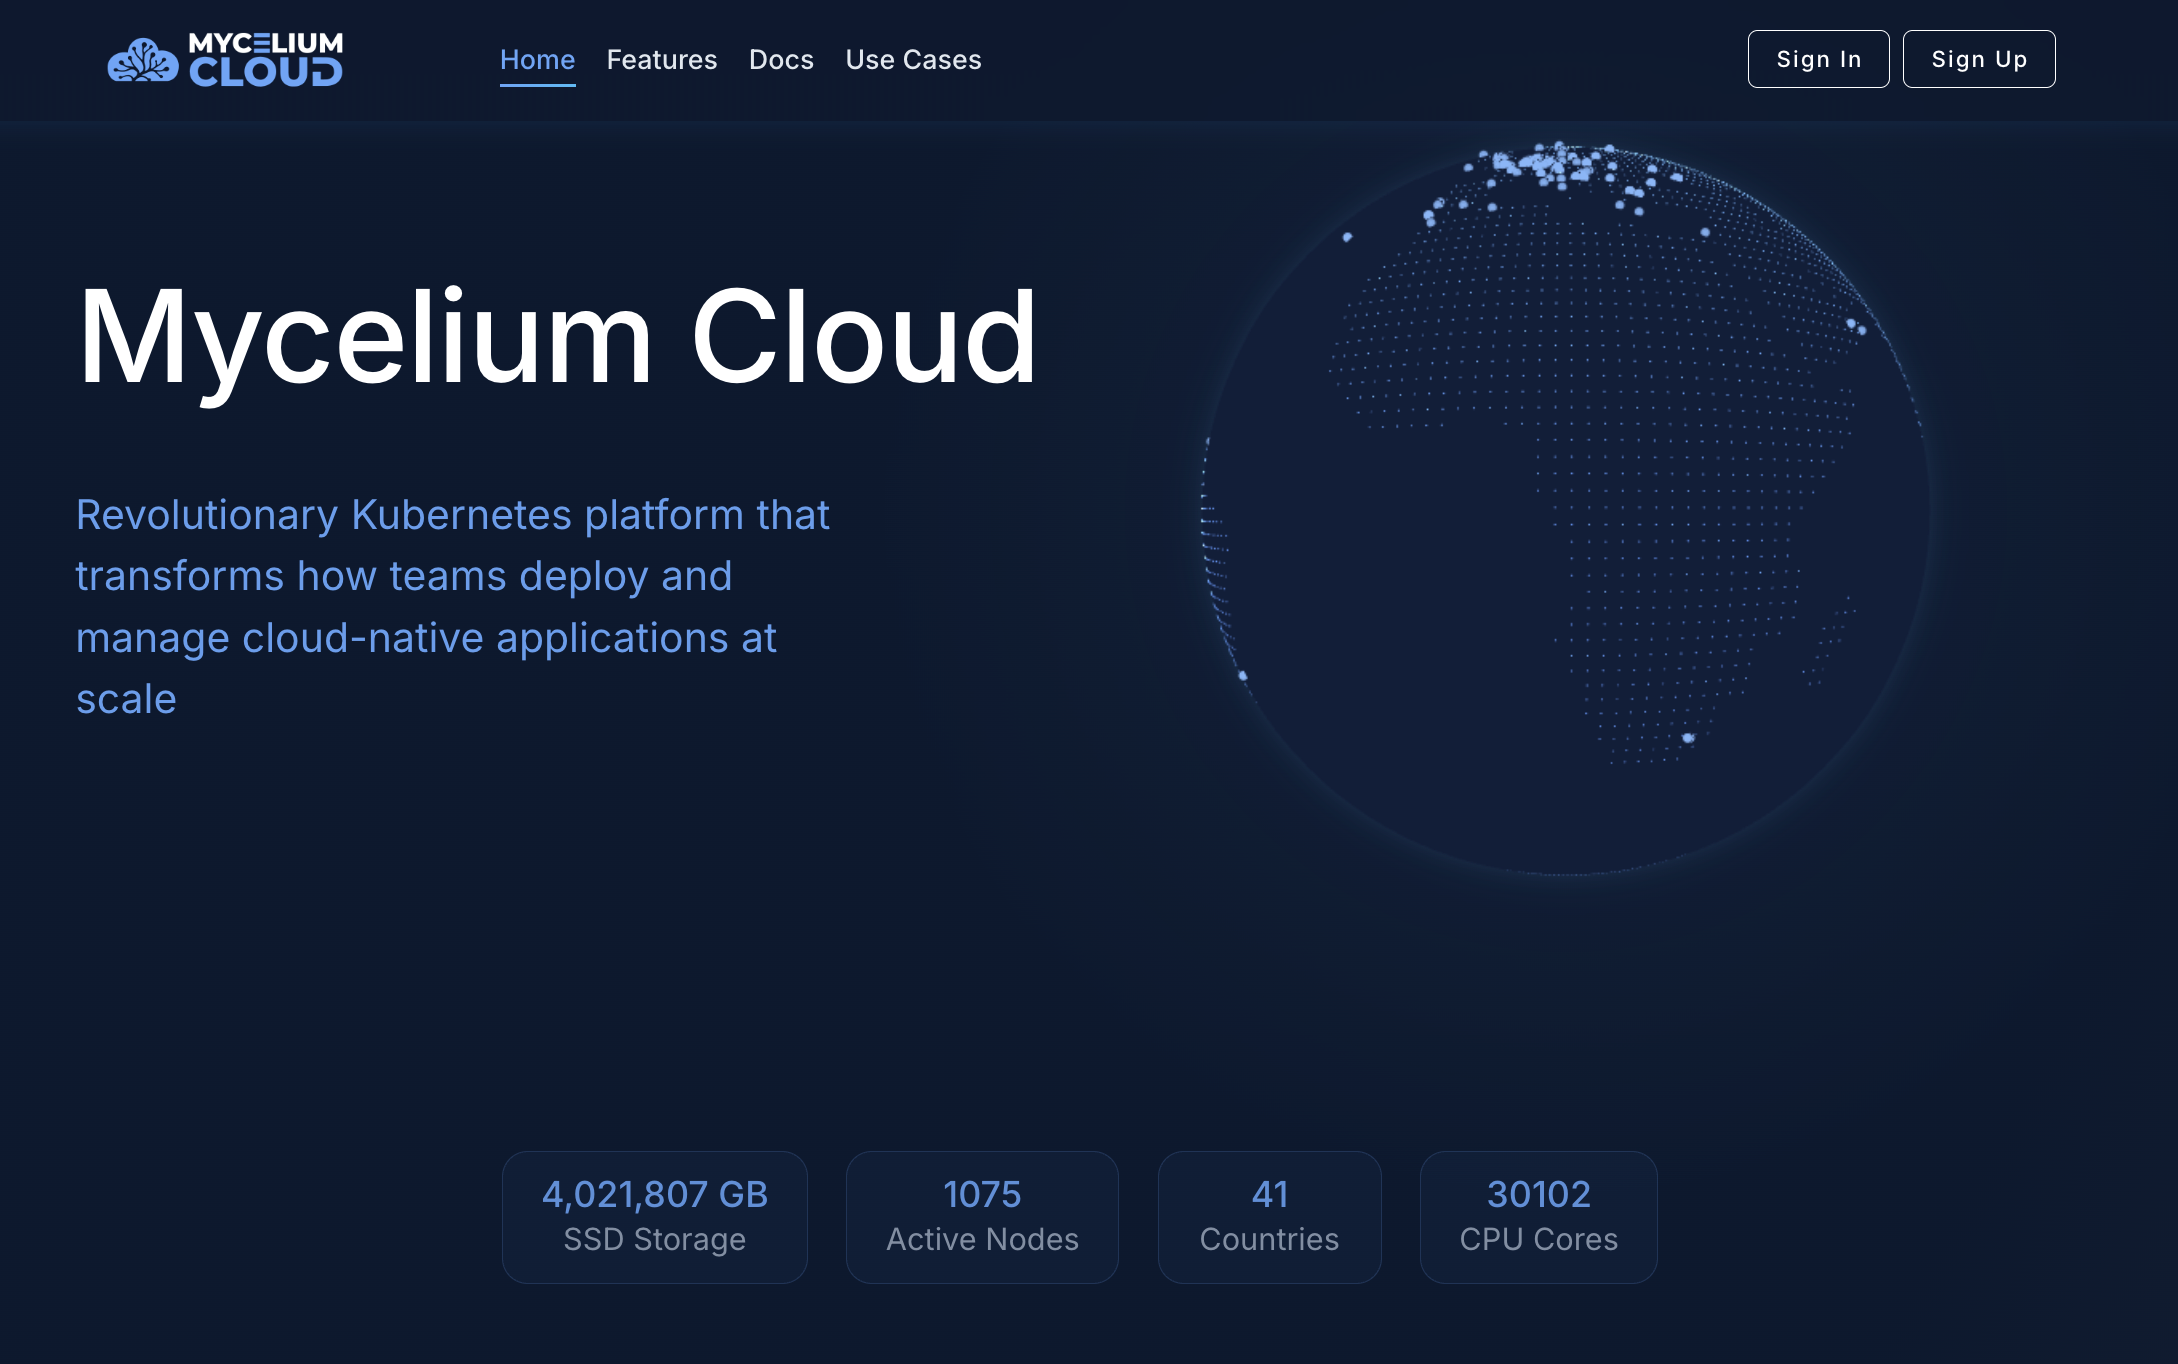Select the 30102 CPU Cores card

click(x=1538, y=1216)
